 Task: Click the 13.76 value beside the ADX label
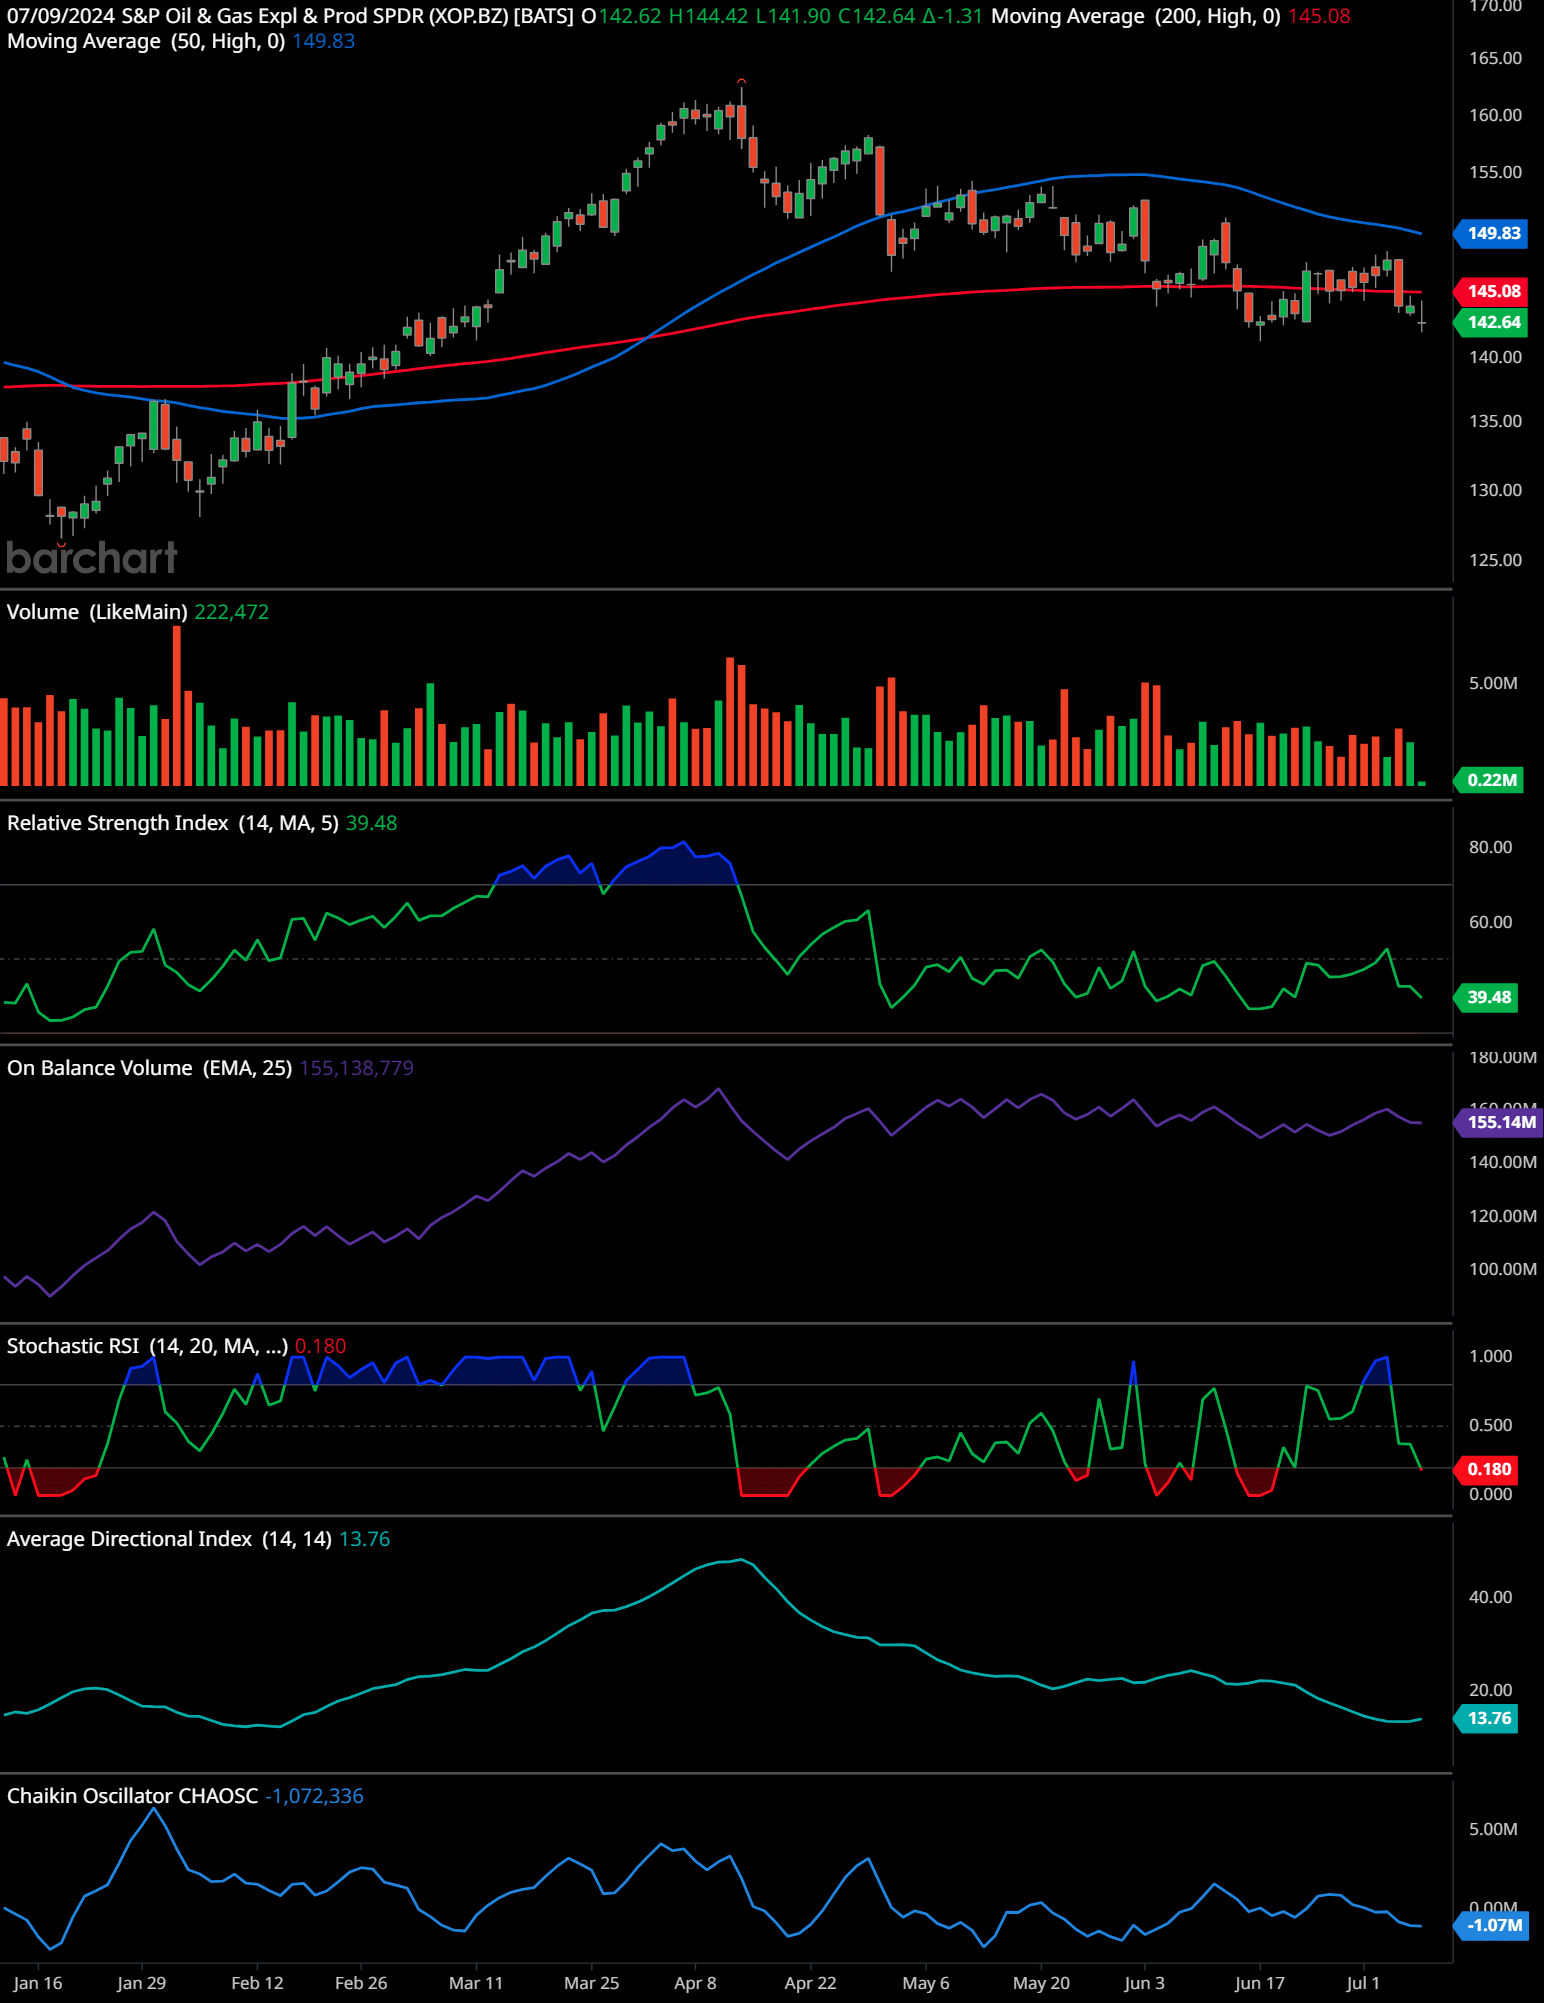pos(365,1539)
